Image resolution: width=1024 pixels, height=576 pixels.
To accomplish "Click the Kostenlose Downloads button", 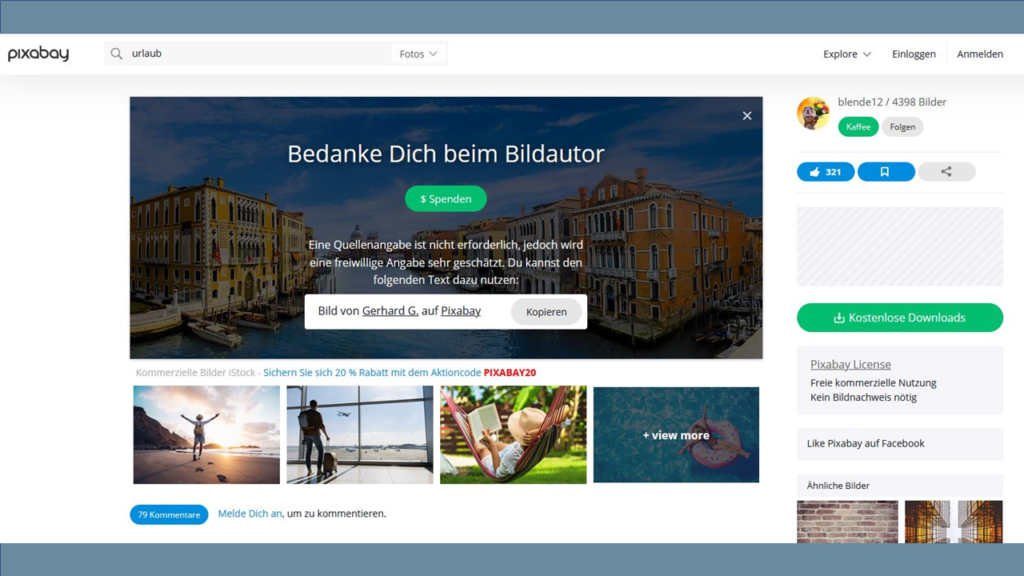I will click(x=899, y=318).
